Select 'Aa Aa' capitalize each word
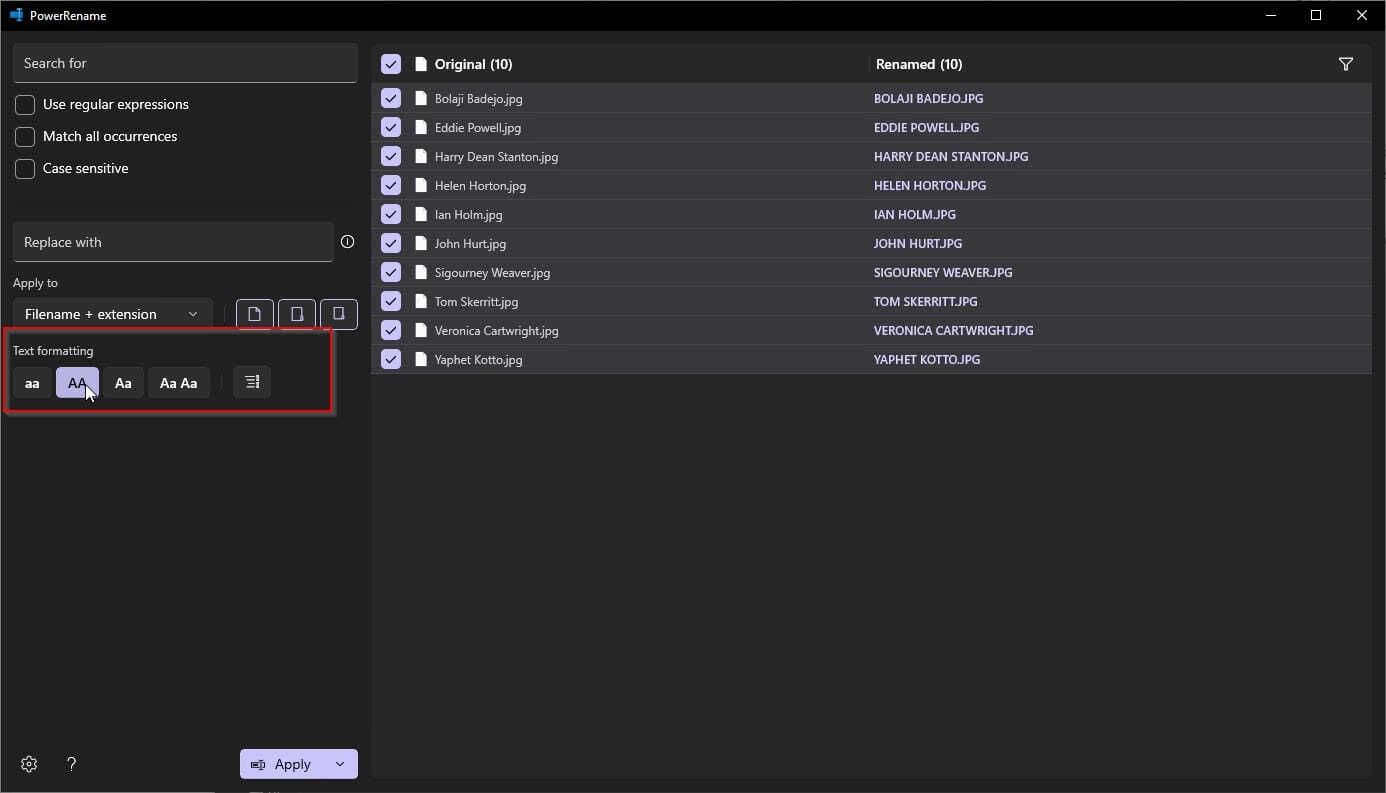 179,383
